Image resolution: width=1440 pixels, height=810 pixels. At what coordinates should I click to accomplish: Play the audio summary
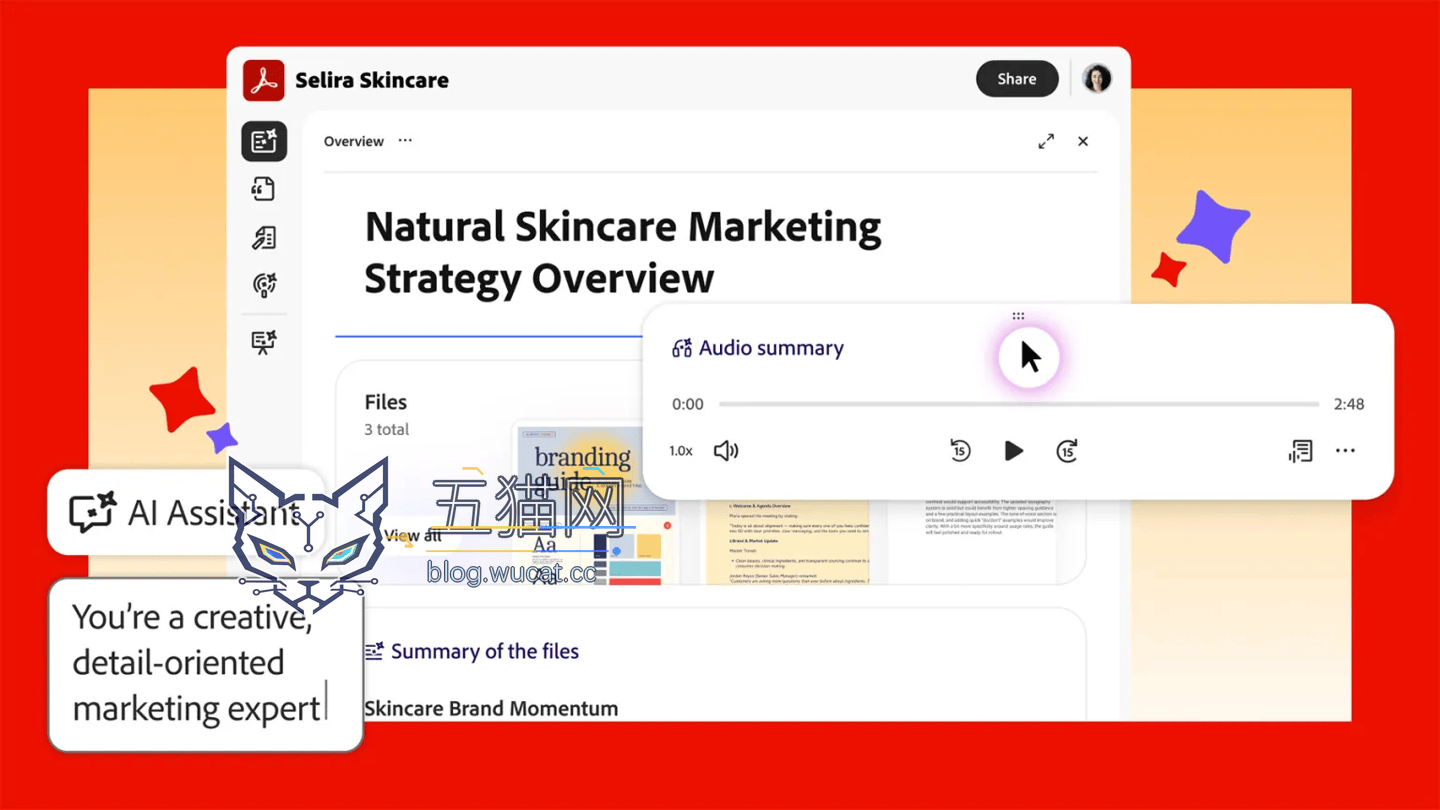pos(1013,451)
